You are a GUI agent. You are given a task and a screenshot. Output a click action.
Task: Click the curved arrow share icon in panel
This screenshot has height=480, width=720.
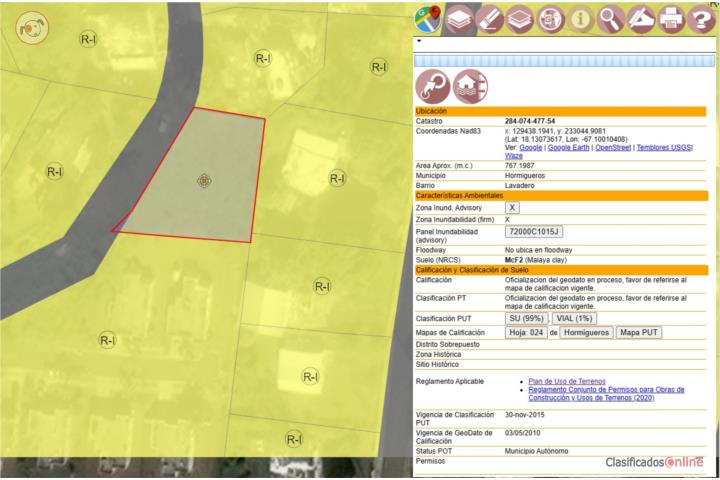click(x=433, y=86)
